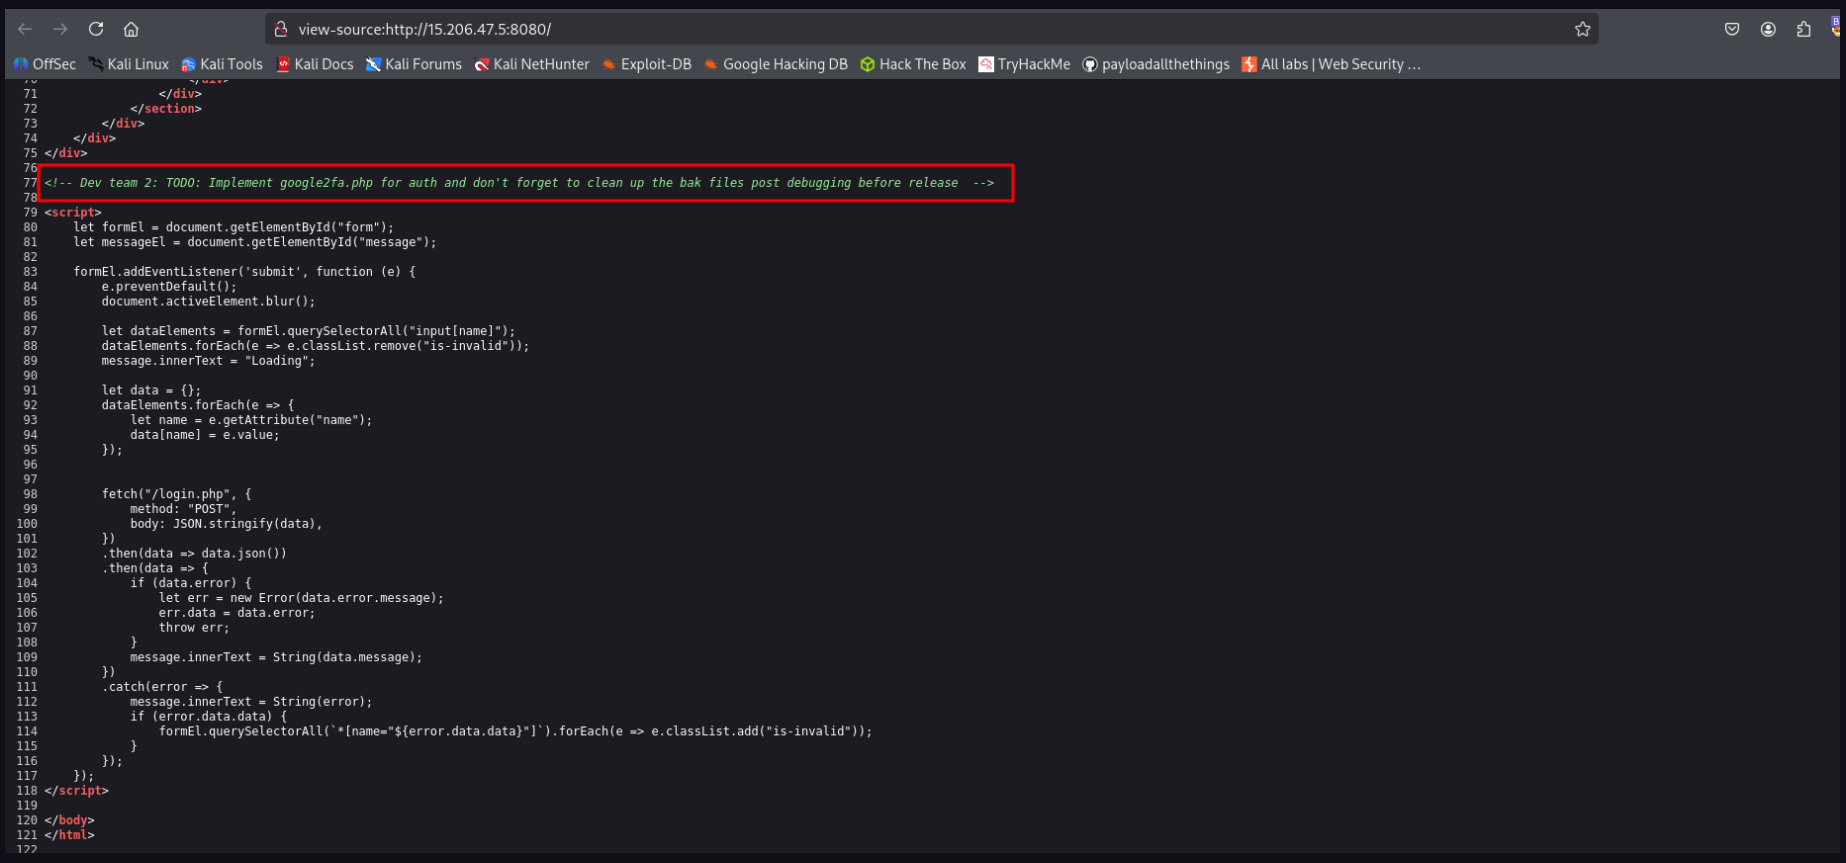Viewport: 1846px width, 863px height.
Task: Click the opening script tag on line 79
Action: coord(73,212)
